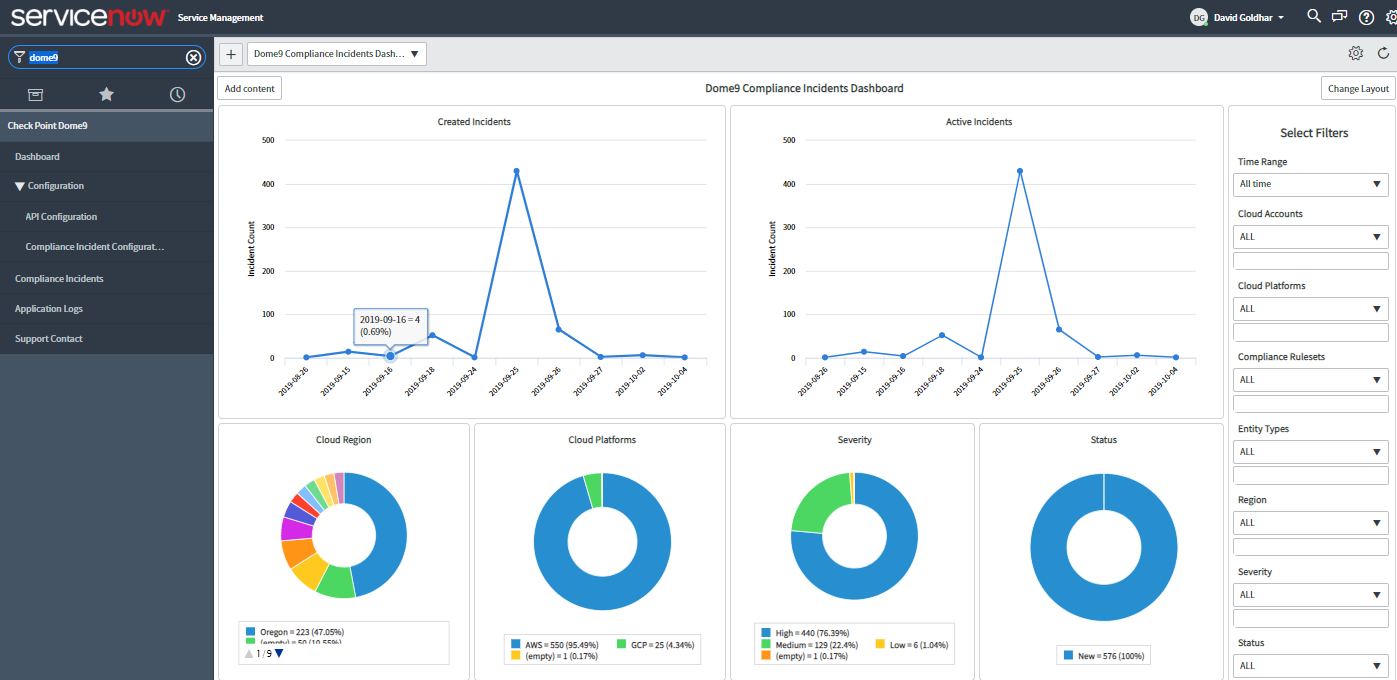Go to previous Cloud Region legend page

point(250,654)
